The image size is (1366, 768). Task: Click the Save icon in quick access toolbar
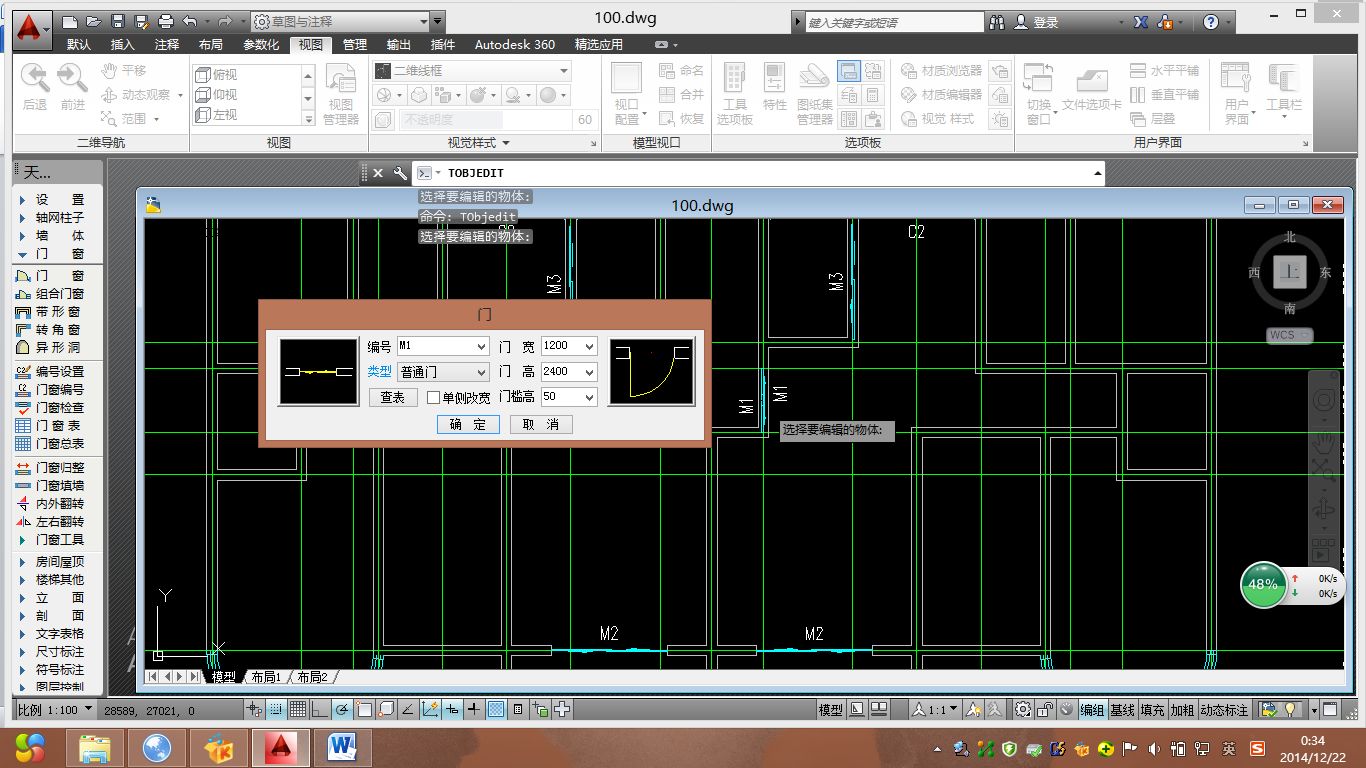[117, 21]
